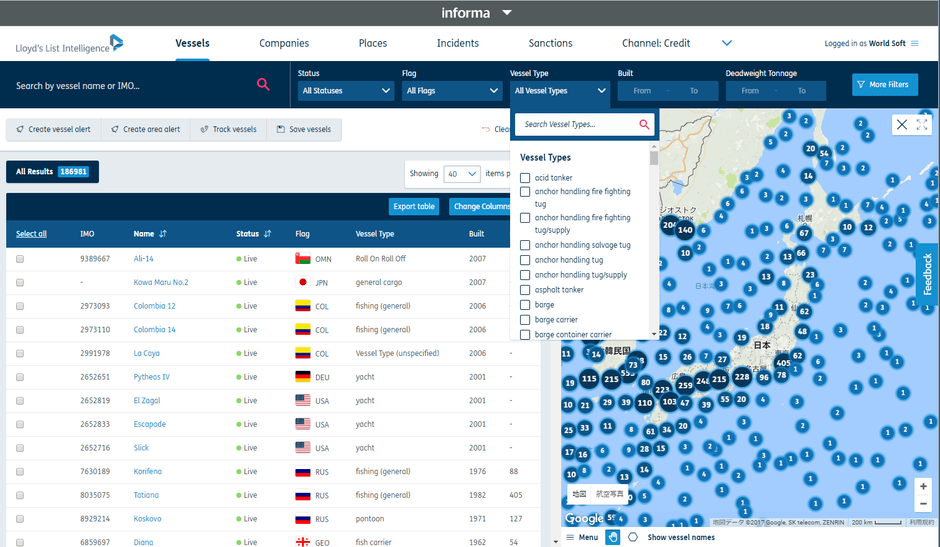Open the All Statuses dropdown
Image resolution: width=940 pixels, height=547 pixels.
346,91
